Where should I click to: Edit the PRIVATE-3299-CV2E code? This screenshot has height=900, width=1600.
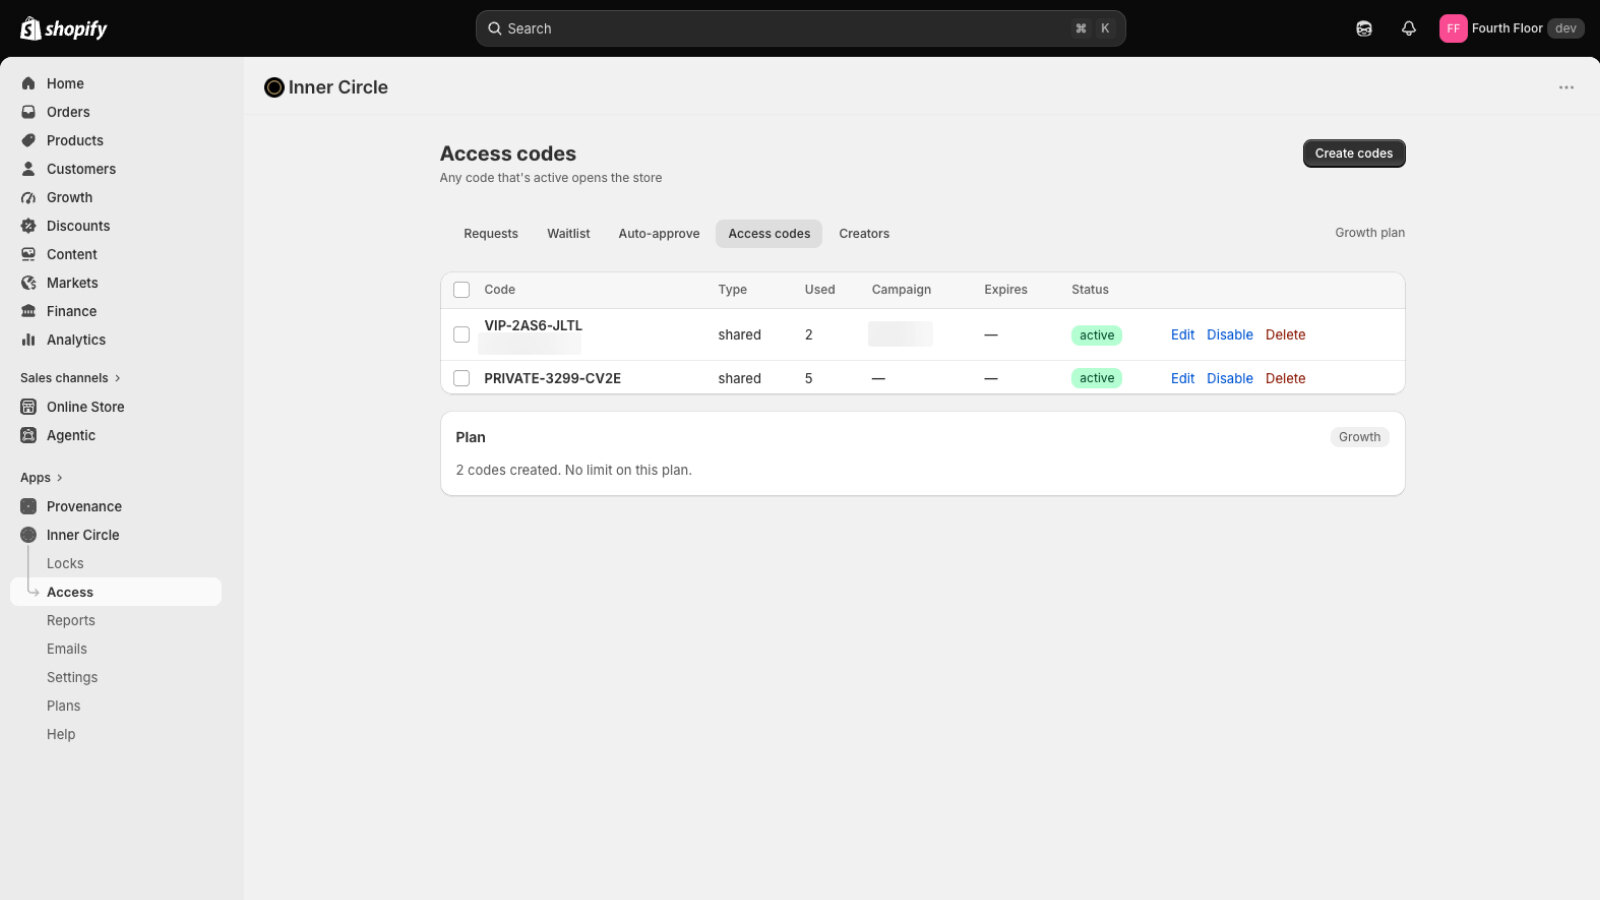tap(1182, 379)
